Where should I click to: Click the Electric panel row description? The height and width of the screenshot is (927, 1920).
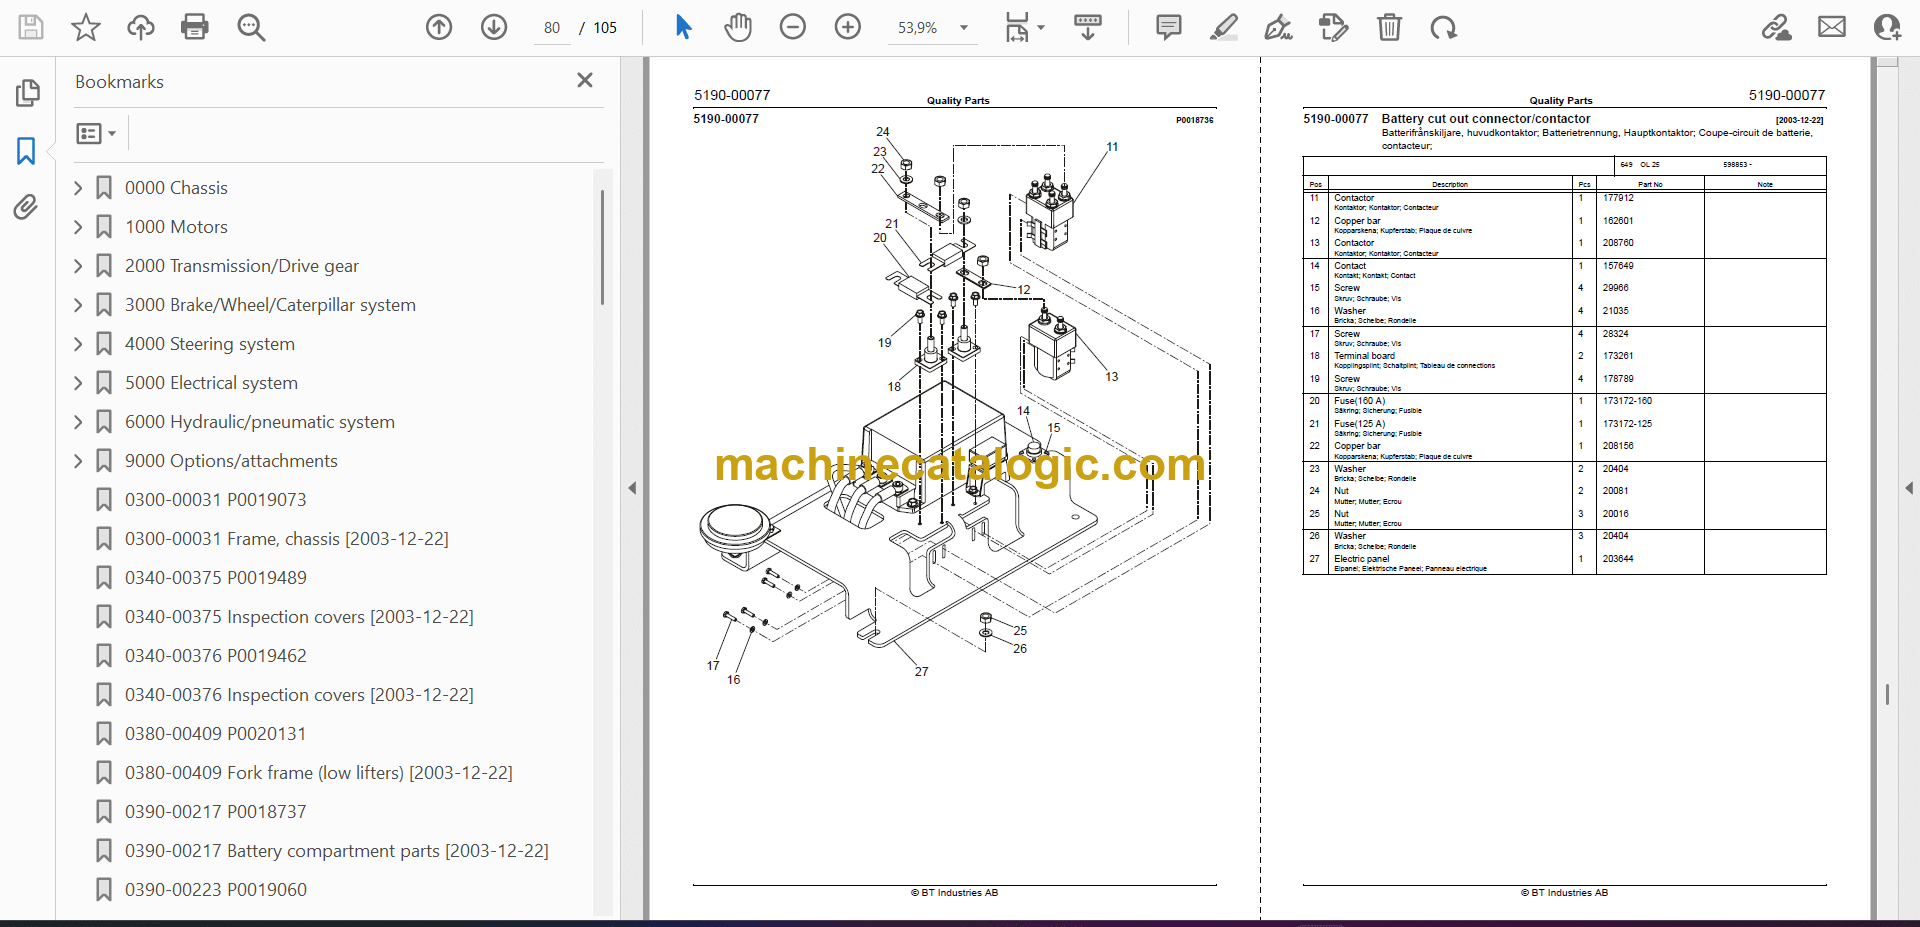click(x=1361, y=559)
